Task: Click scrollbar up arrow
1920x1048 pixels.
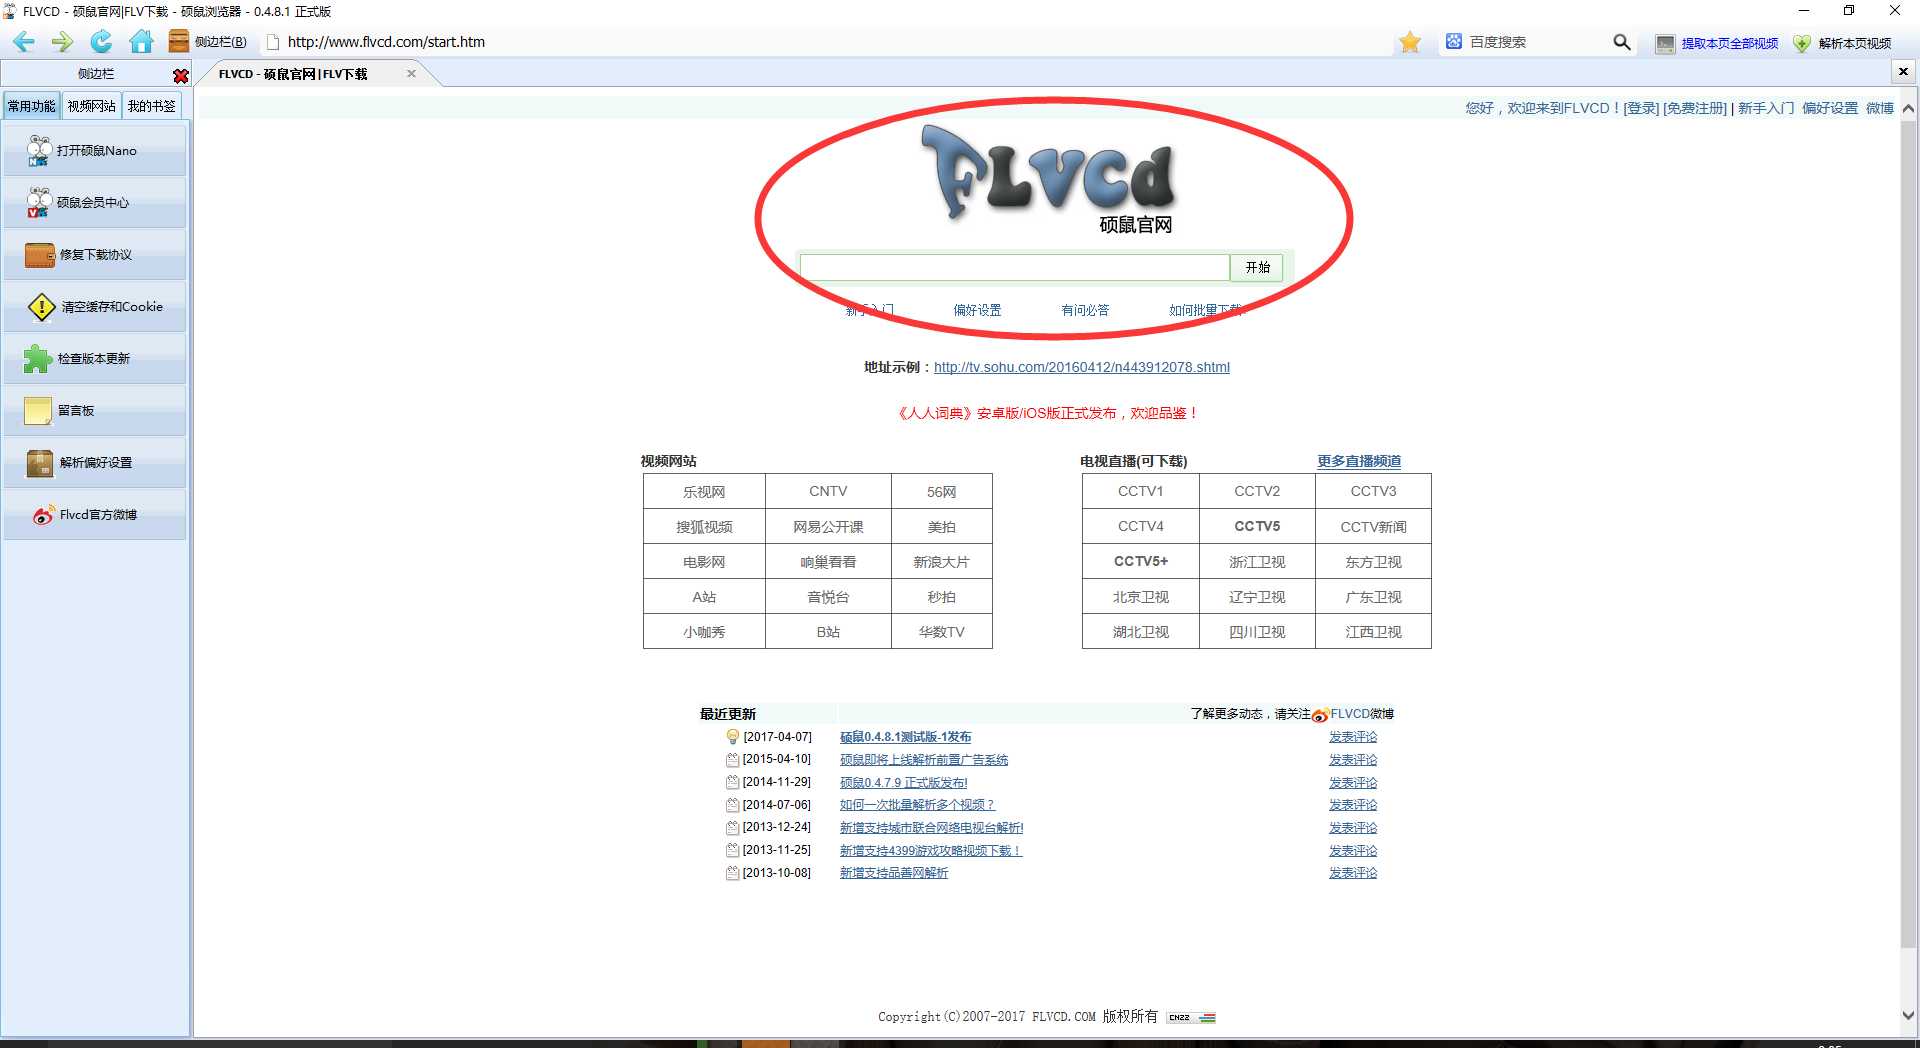Action: 1908,108
